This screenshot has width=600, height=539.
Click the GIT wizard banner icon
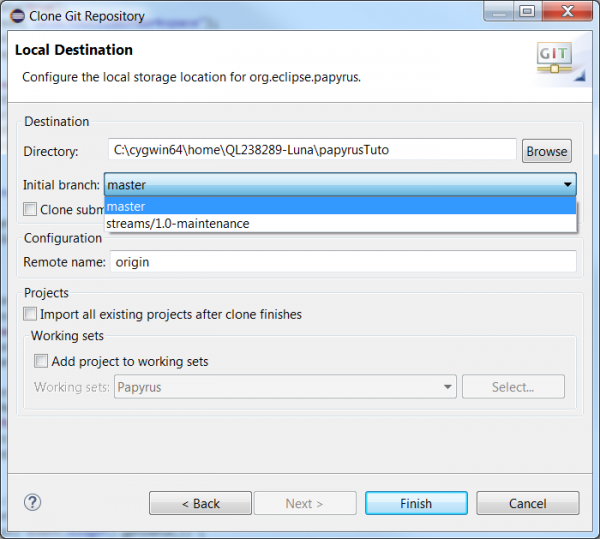pyautogui.click(x=554, y=58)
